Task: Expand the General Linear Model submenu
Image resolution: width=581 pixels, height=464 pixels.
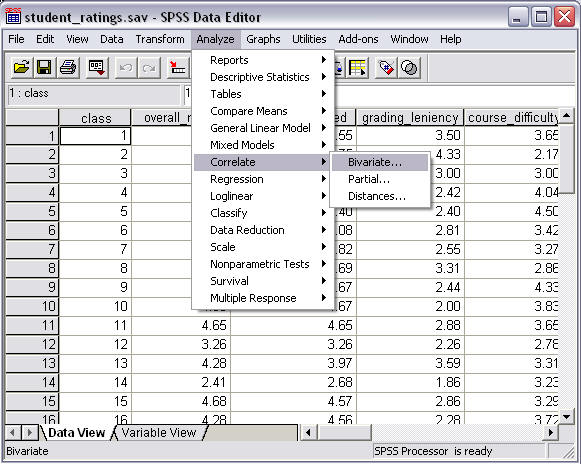Action: pos(262,128)
